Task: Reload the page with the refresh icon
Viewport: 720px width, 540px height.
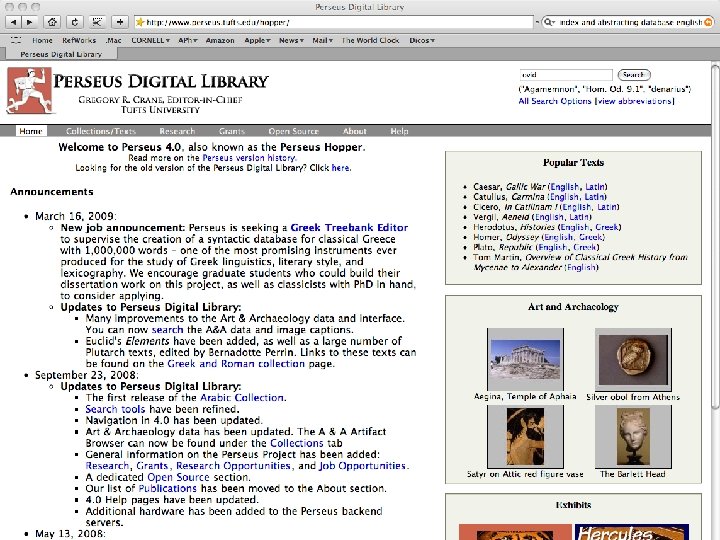Action: click(x=75, y=22)
